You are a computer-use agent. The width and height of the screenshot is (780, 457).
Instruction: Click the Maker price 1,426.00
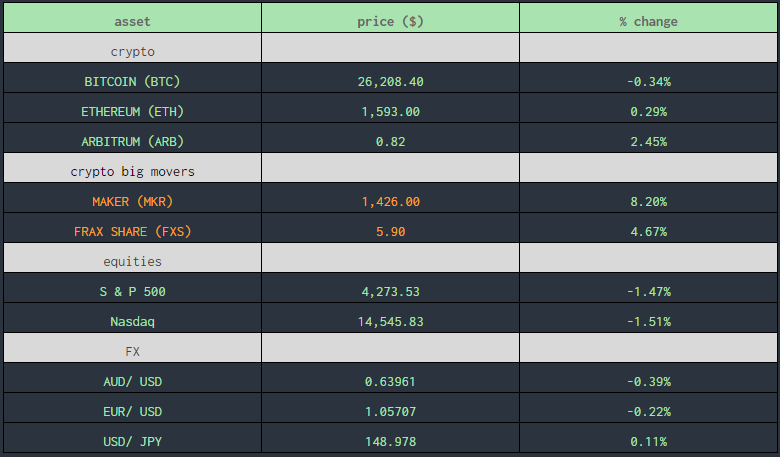coord(390,201)
